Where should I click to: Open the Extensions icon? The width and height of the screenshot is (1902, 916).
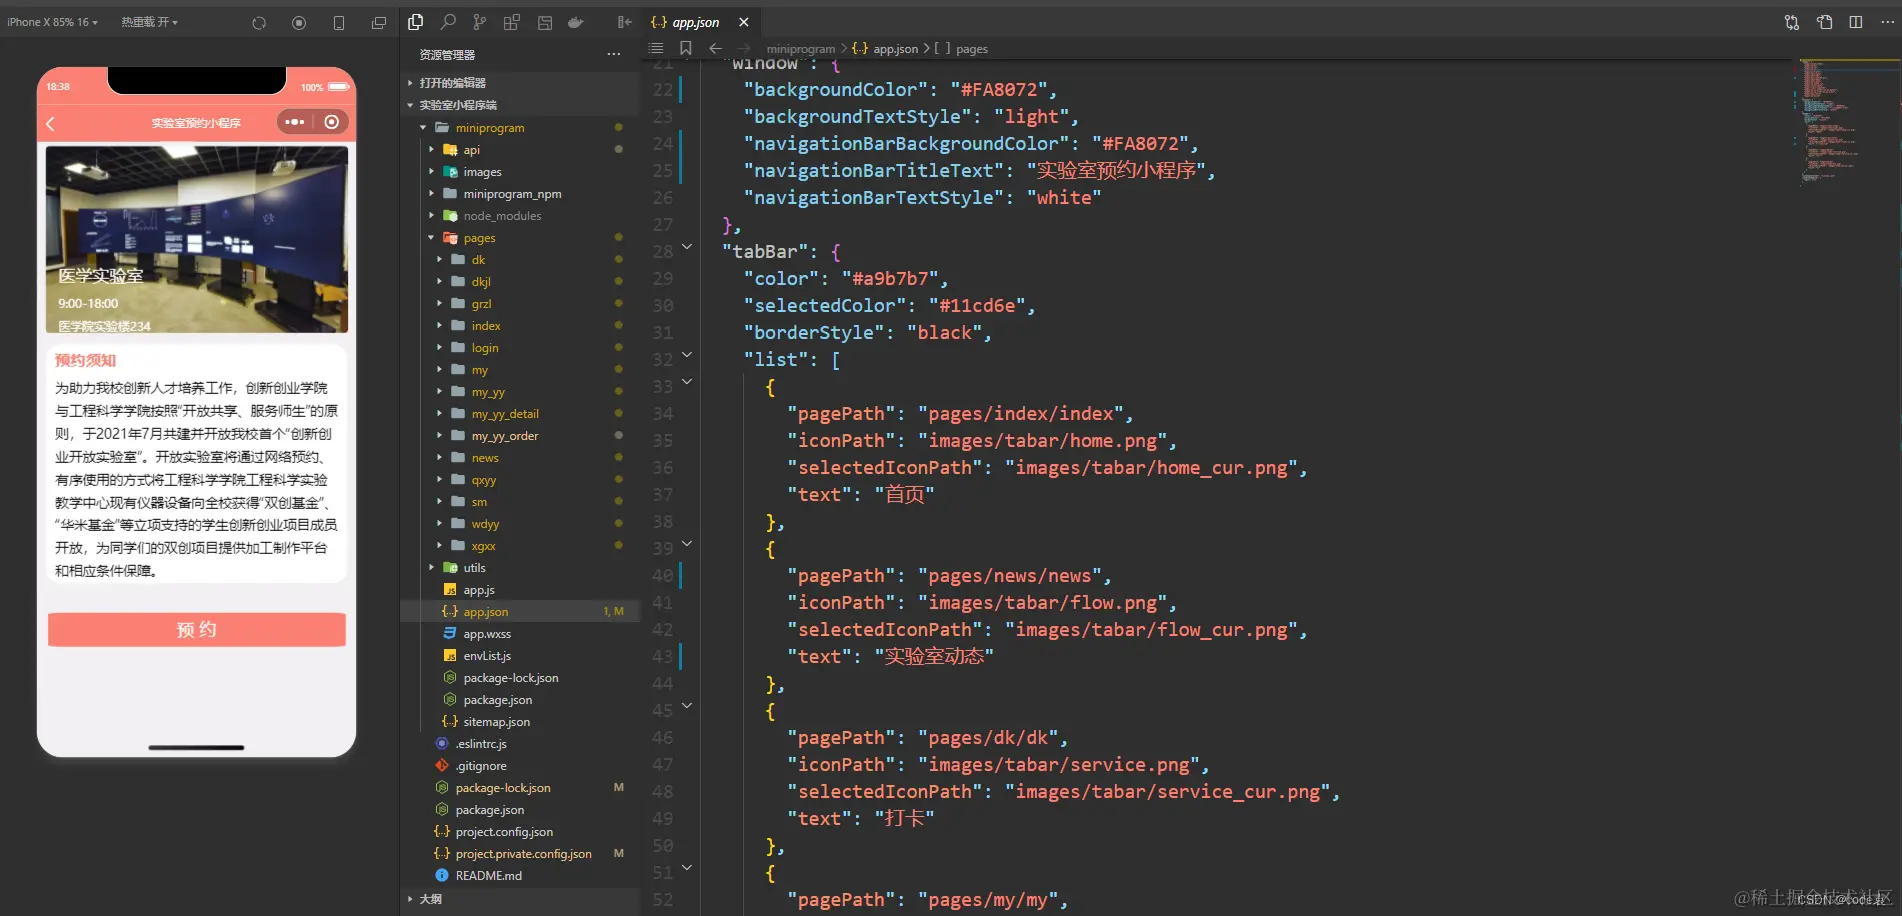pos(512,22)
